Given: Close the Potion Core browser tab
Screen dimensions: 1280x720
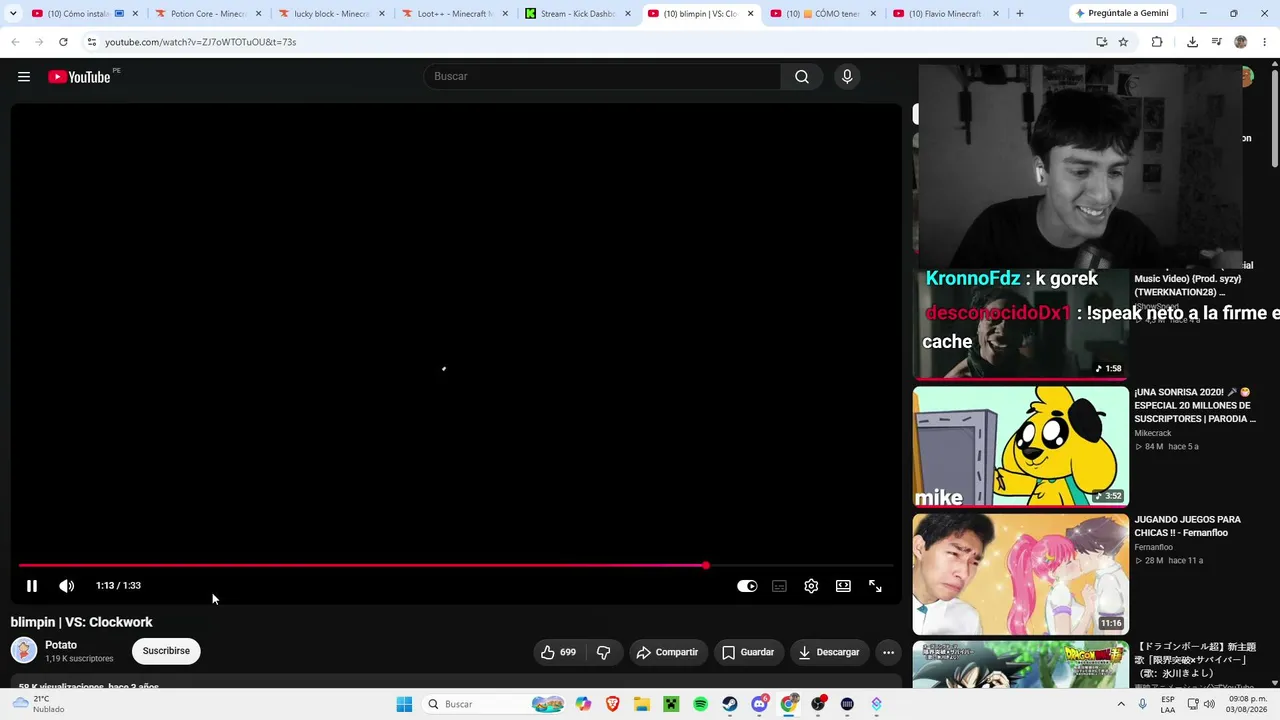Looking at the screenshot, I should (259, 14).
